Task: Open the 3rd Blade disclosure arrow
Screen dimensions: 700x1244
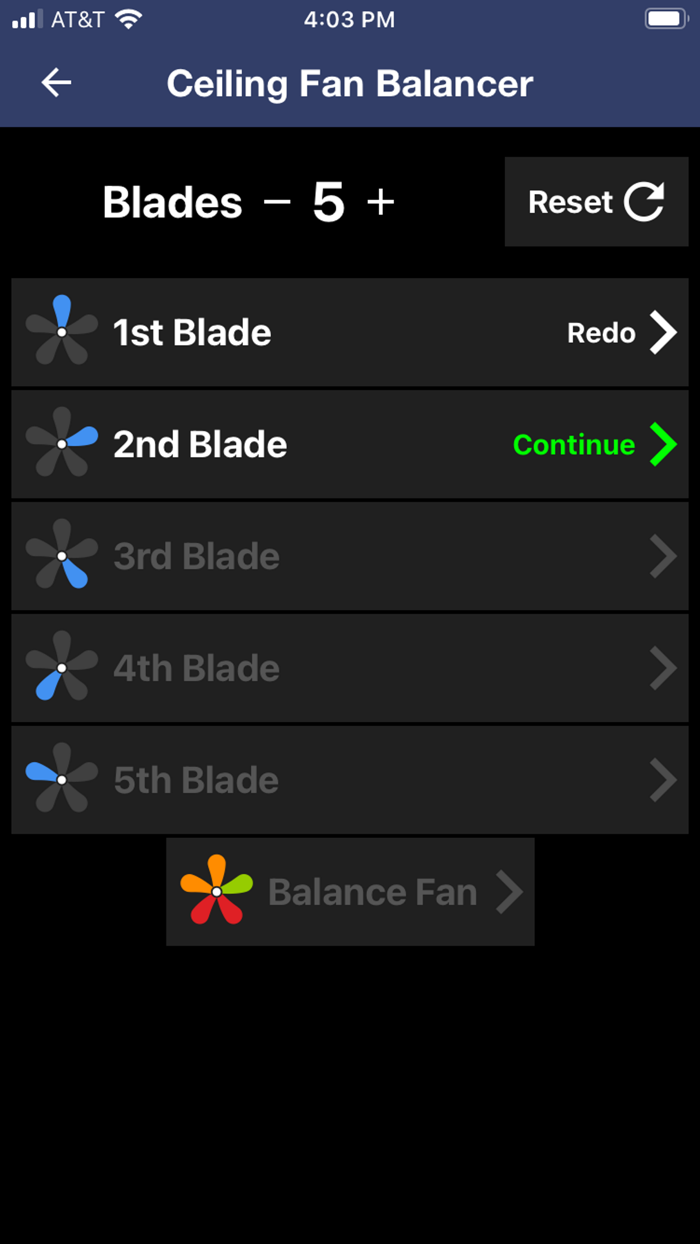Action: (663, 556)
